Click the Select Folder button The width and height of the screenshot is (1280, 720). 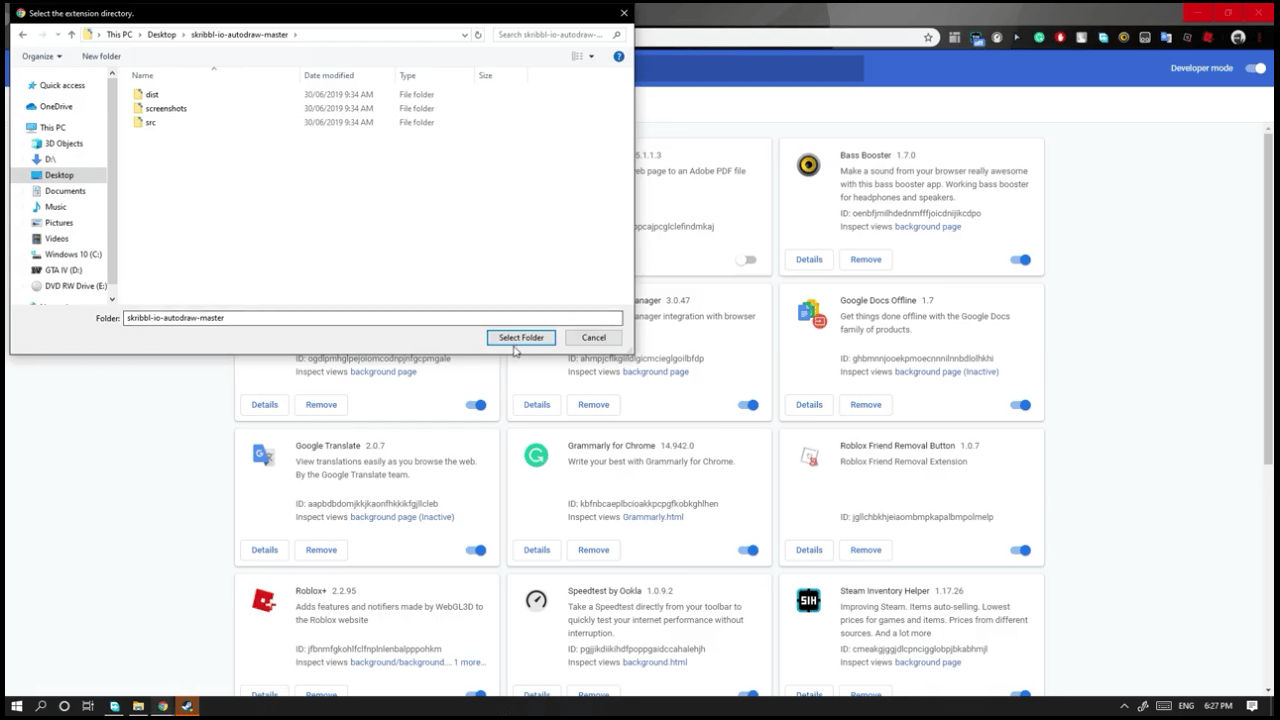pyautogui.click(x=521, y=337)
